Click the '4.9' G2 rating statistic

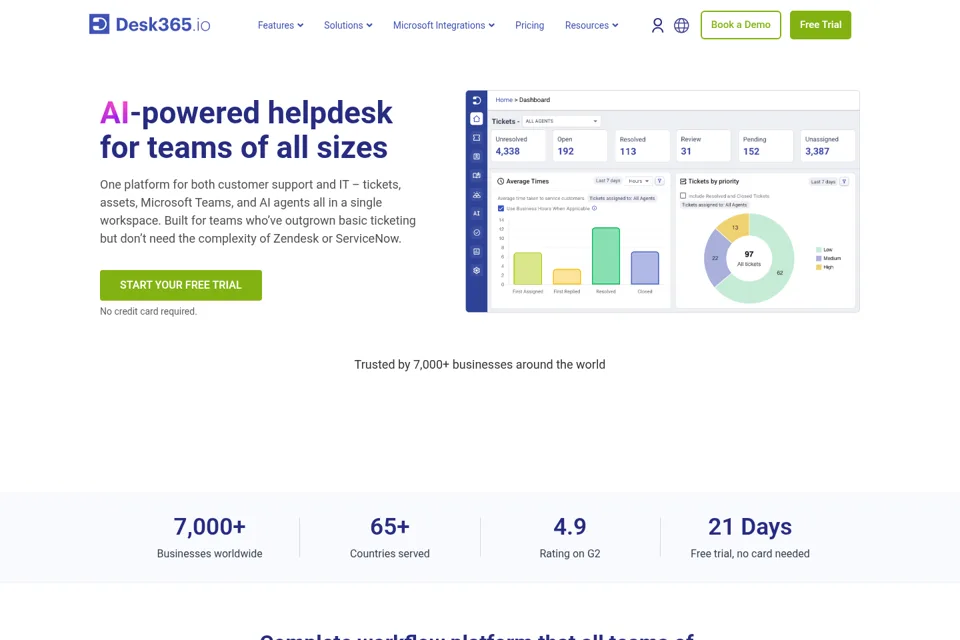[570, 527]
